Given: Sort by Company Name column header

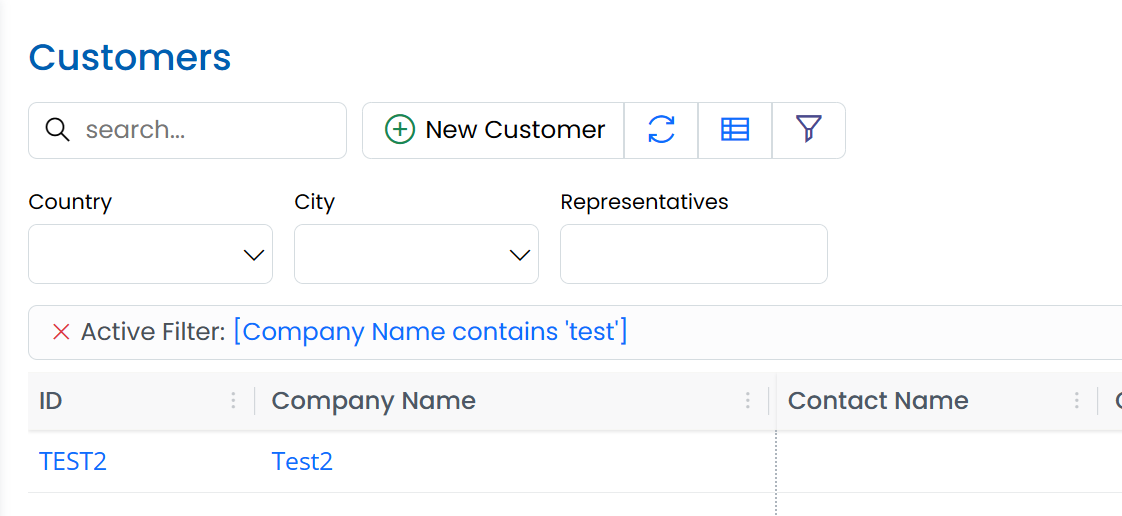Looking at the screenshot, I should 373,401.
